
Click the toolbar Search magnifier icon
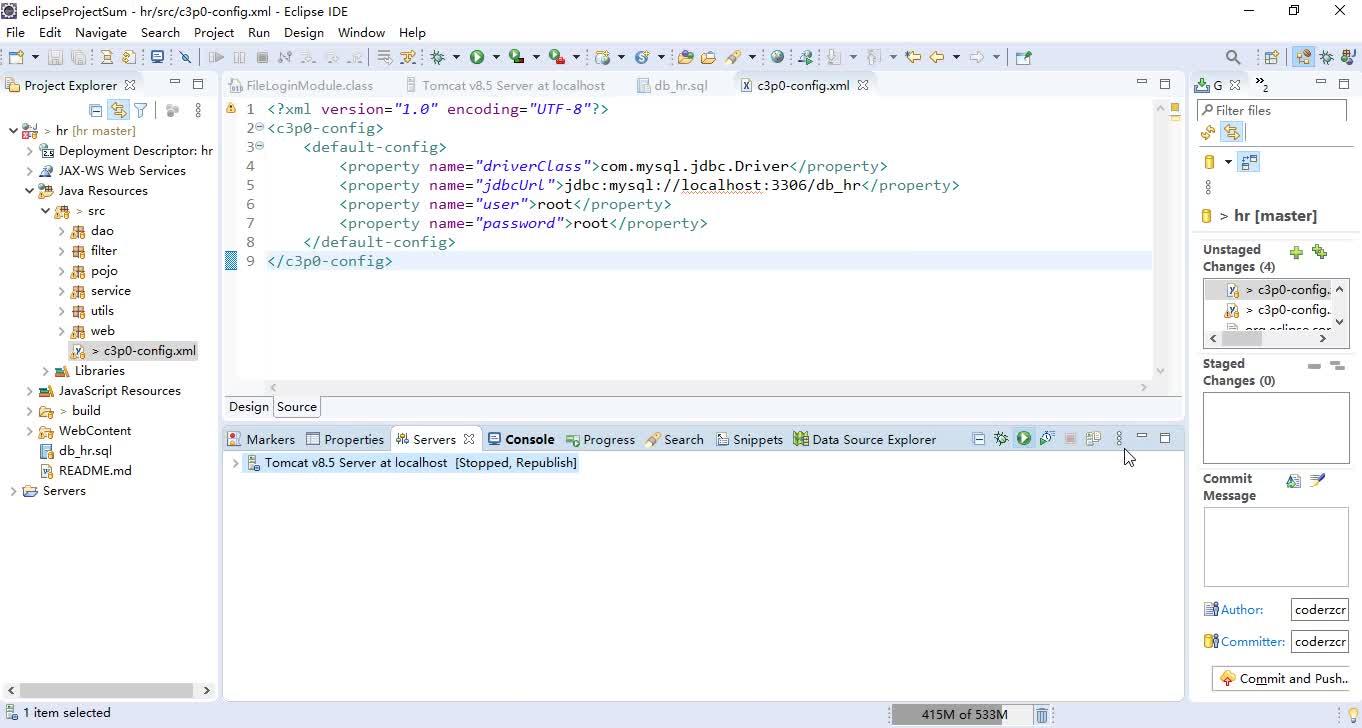coord(1233,57)
